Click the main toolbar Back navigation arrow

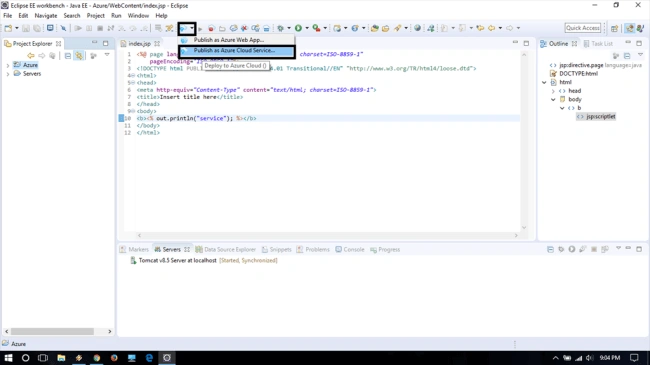[x=492, y=28]
